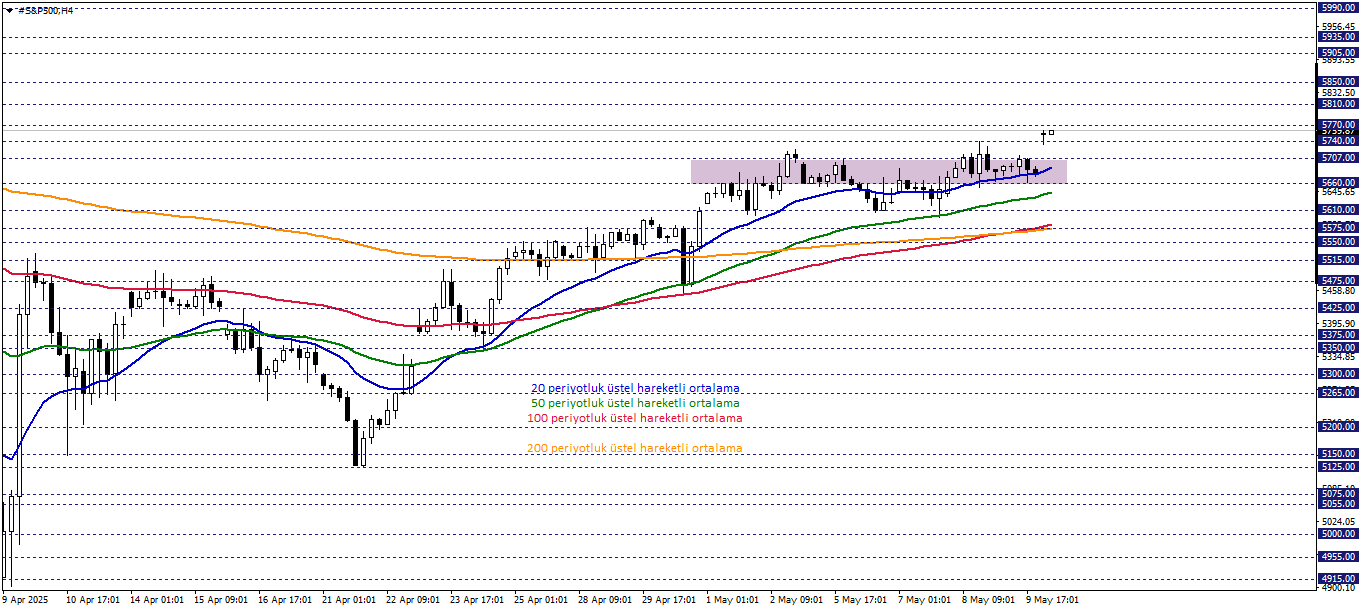The image size is (1362, 611).
Task: Click the 29 Apr 17:01 time label
Action: [x=669, y=600]
